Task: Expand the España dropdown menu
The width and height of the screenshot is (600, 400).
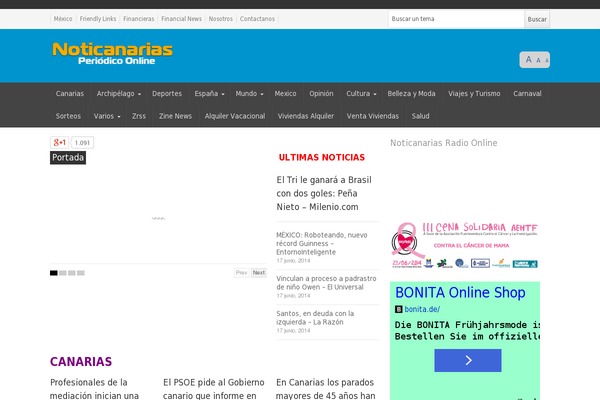Action: coord(209,93)
